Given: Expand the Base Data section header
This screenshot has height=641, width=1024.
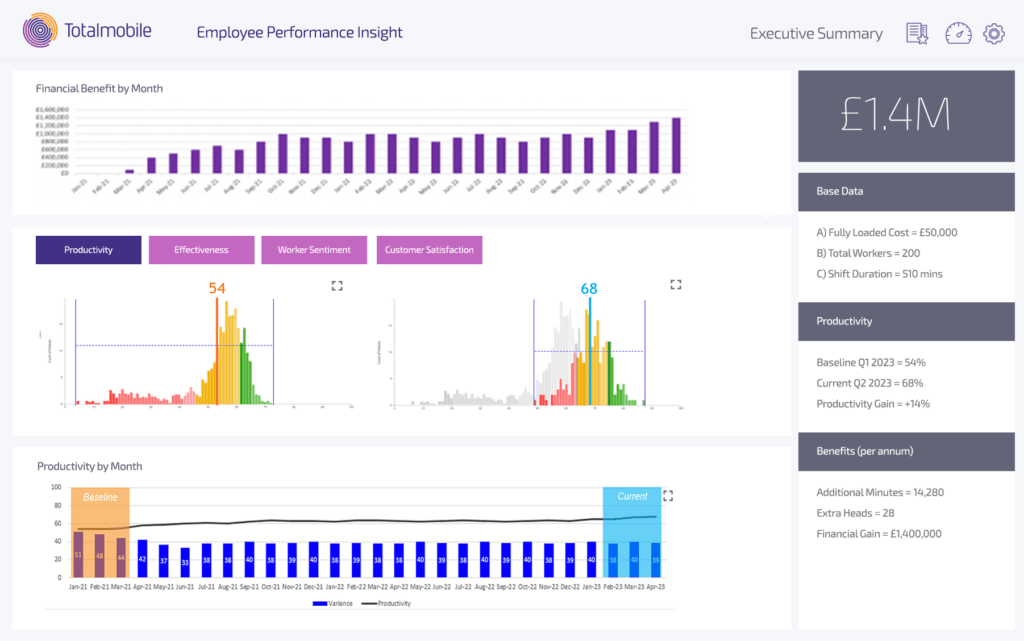Looking at the screenshot, I should (906, 191).
